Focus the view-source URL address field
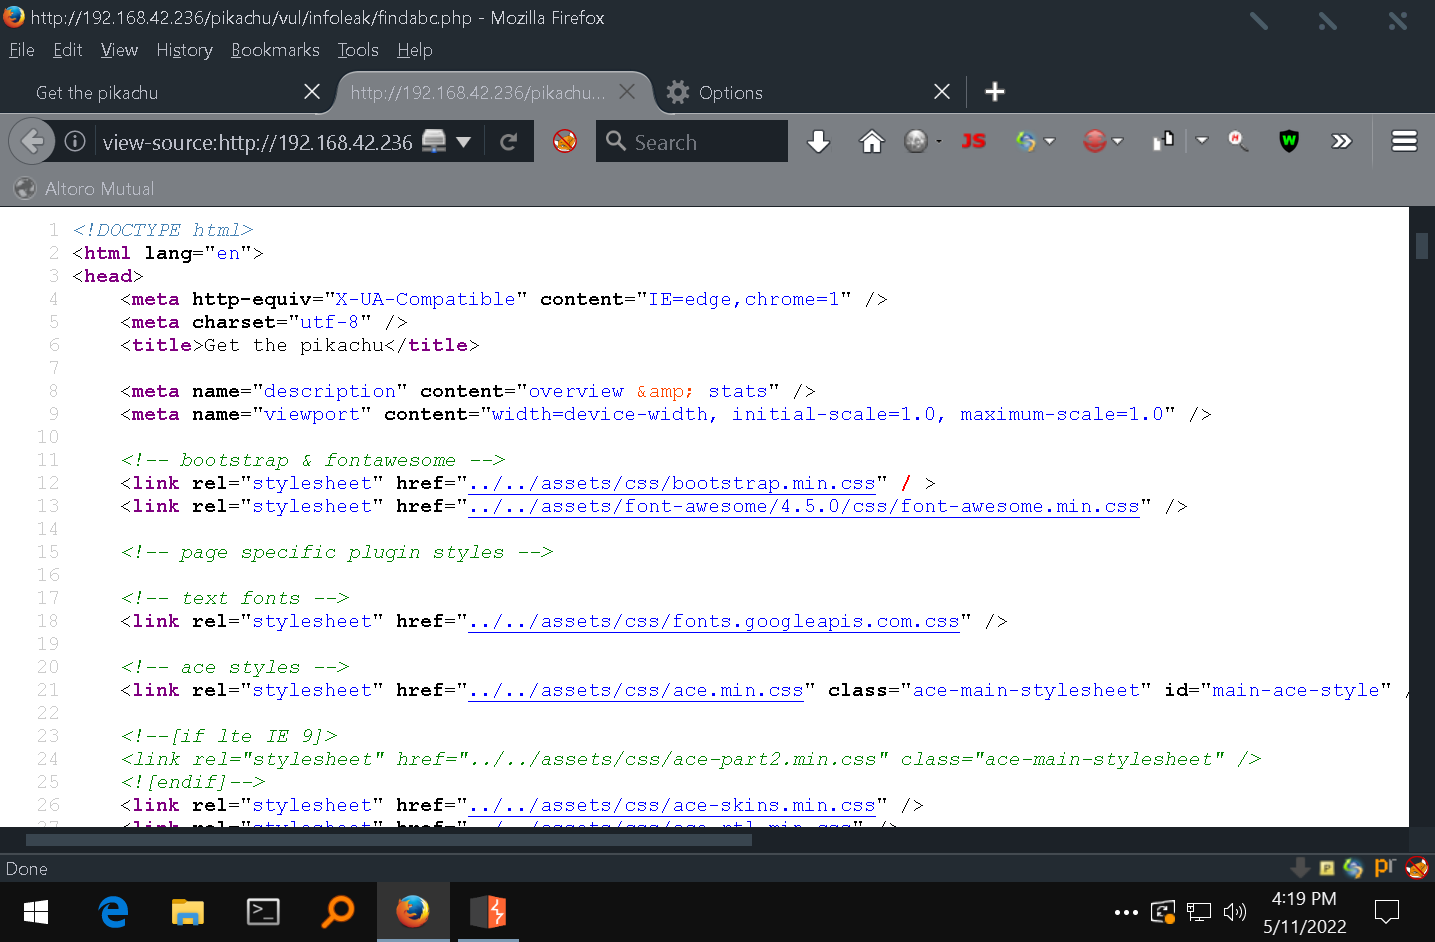 pos(257,142)
